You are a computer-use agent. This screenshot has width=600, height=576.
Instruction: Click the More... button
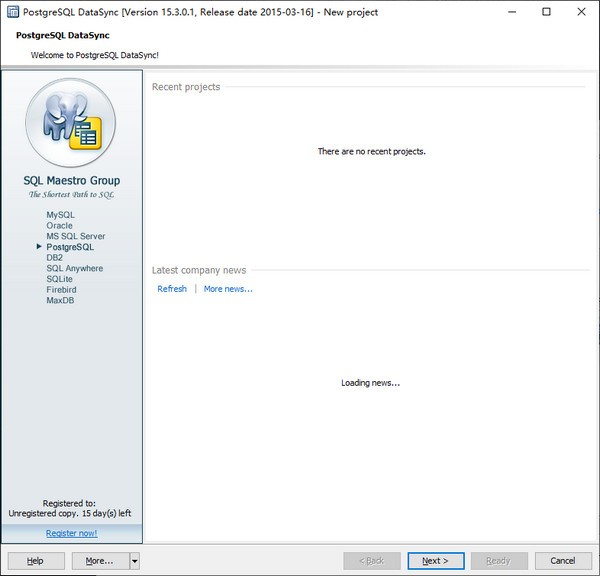(x=100, y=561)
